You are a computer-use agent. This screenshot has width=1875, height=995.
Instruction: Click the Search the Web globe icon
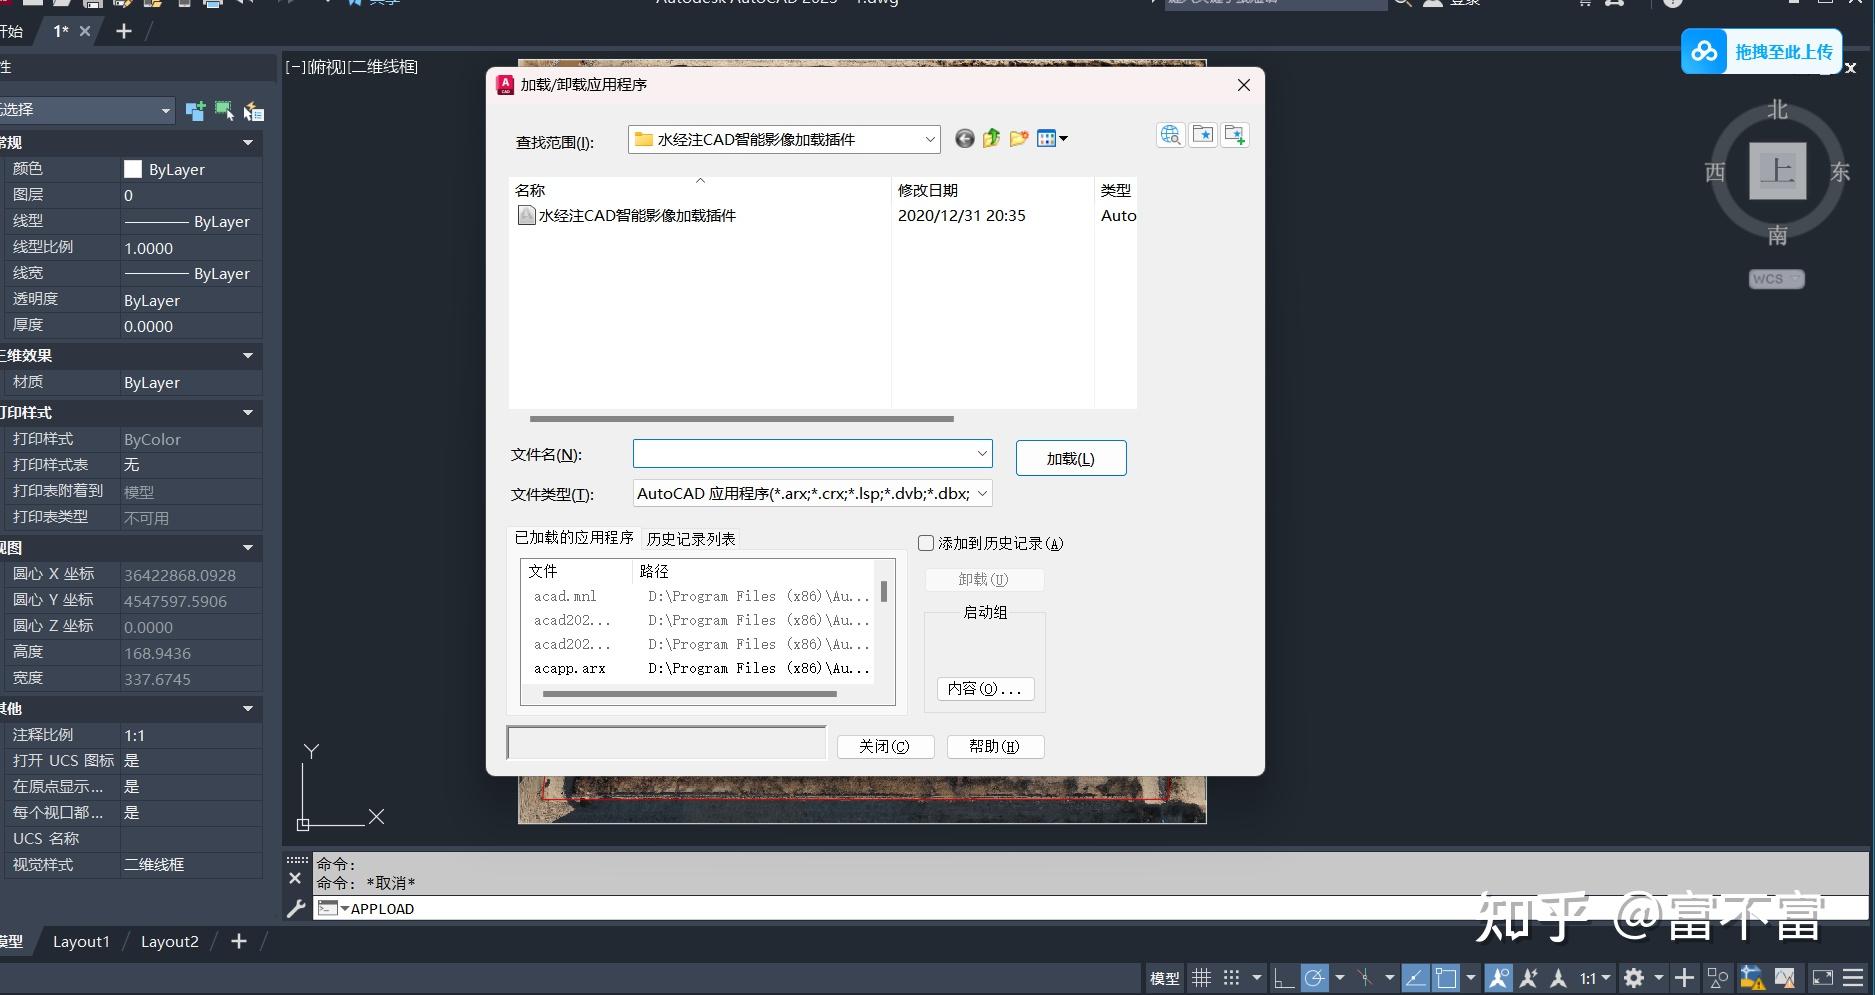1171,135
